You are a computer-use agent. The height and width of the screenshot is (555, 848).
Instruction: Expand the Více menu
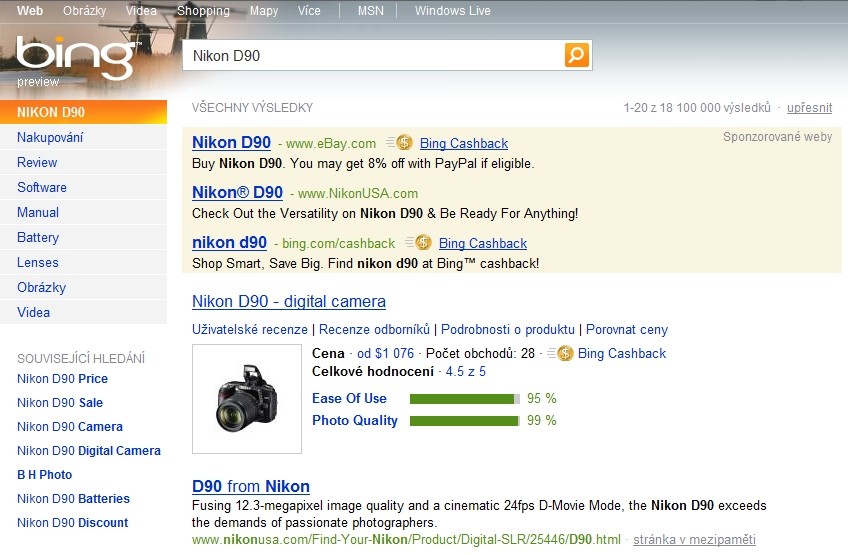click(x=309, y=10)
